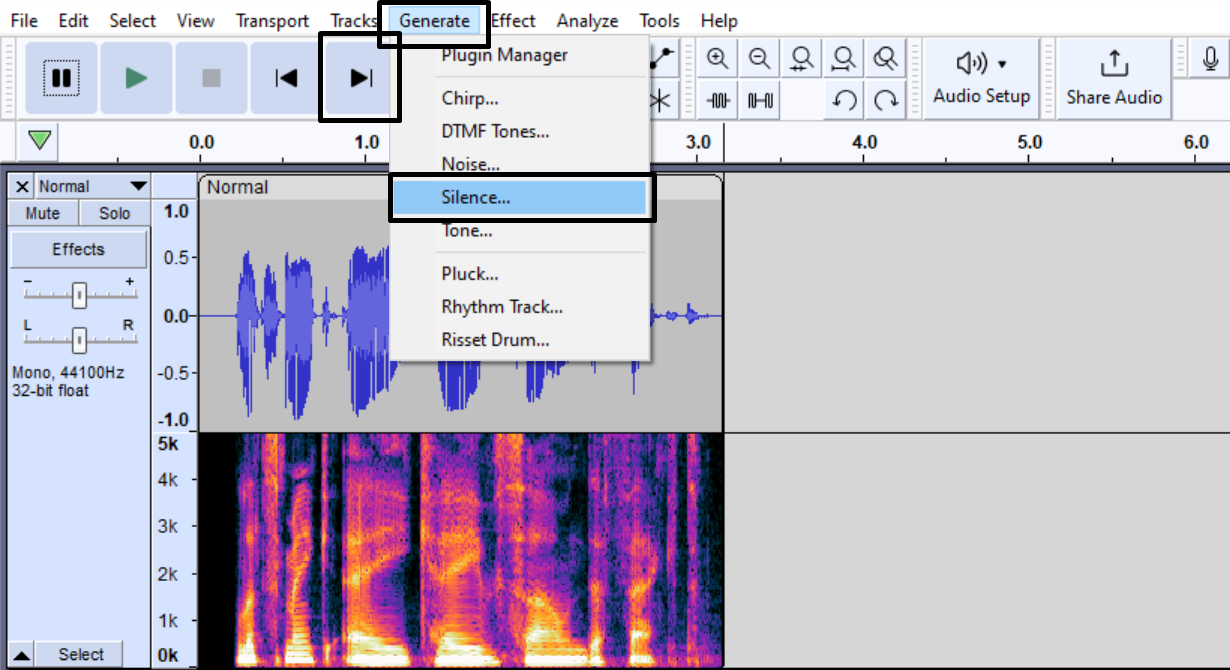The width and height of the screenshot is (1230, 670).
Task: Open the Tracks menu
Action: coord(354,20)
